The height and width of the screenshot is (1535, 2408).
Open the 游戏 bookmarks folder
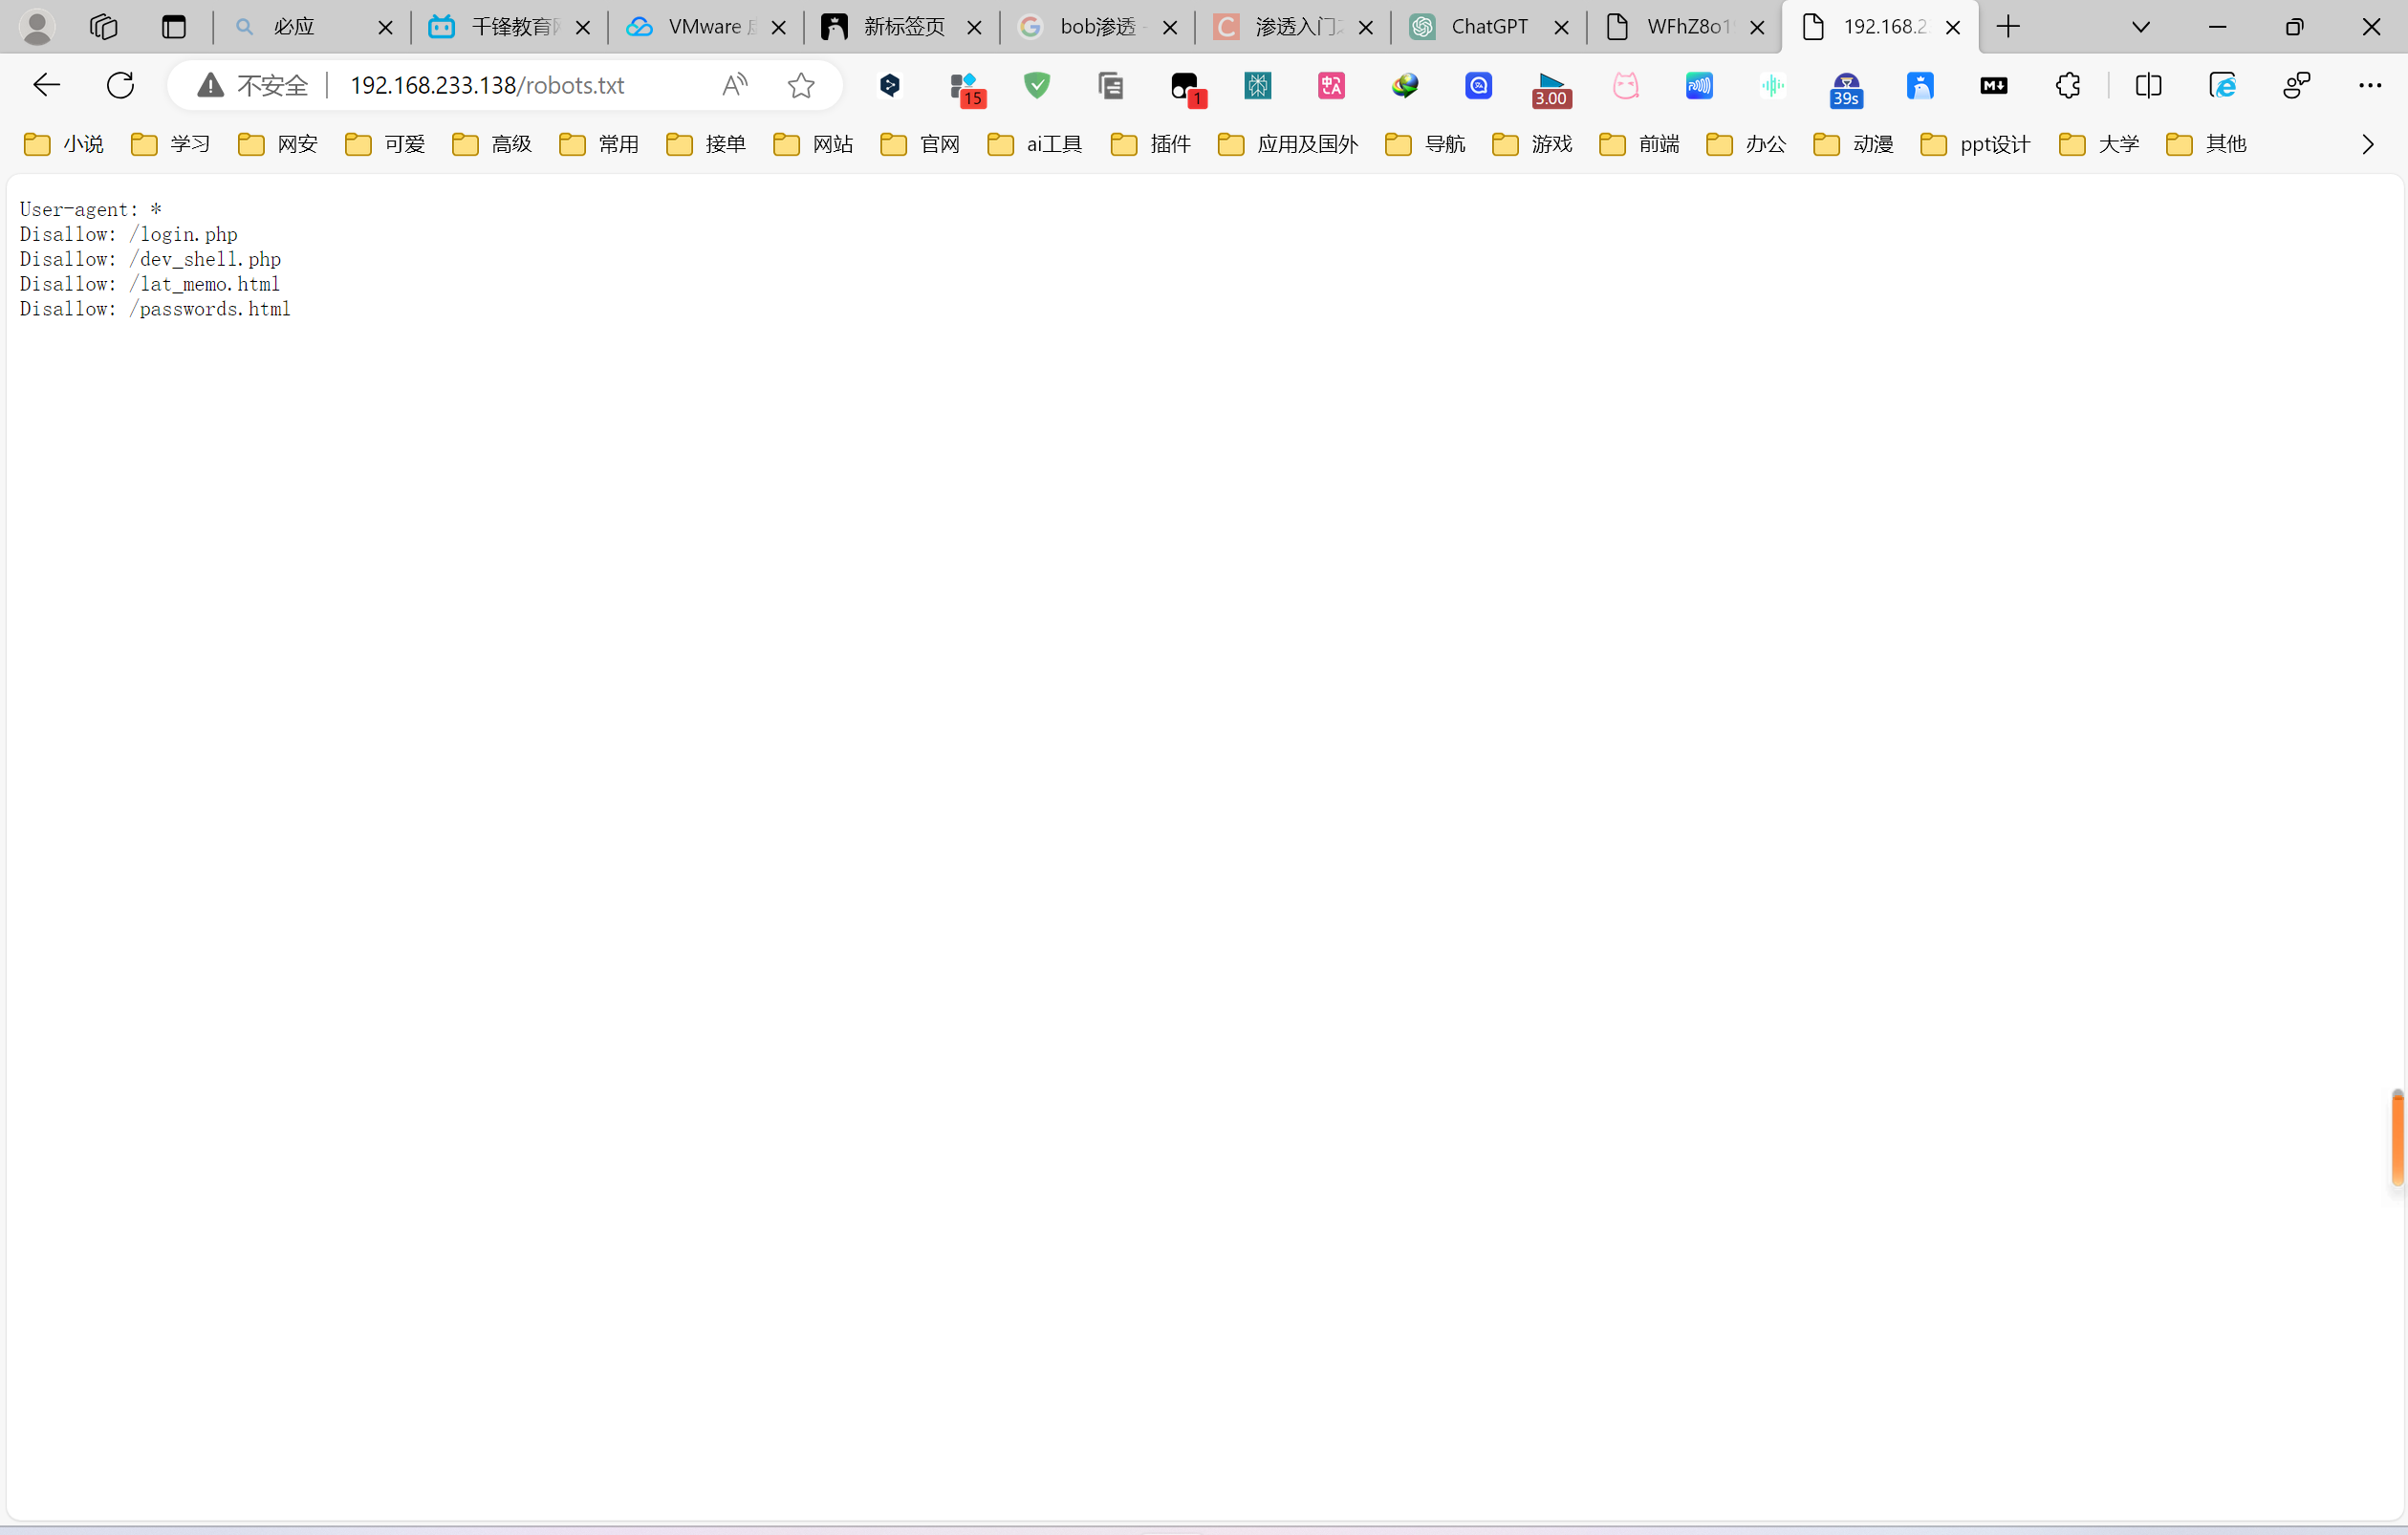pyautogui.click(x=1532, y=145)
